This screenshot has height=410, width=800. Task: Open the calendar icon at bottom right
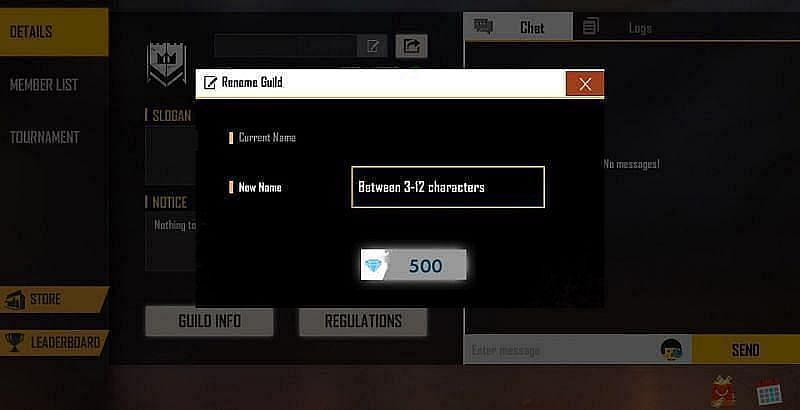(769, 393)
